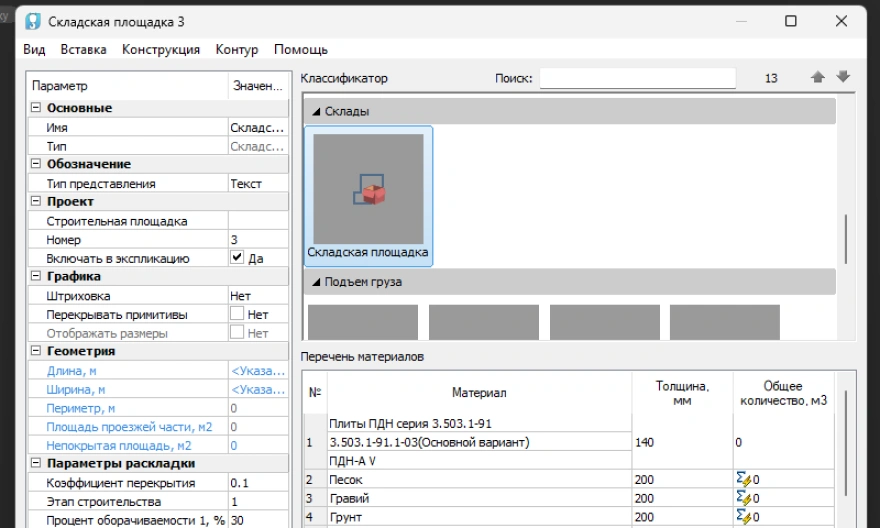Toggle Отображать размеры checkbox
The width and height of the screenshot is (880, 528).
coord(237,333)
